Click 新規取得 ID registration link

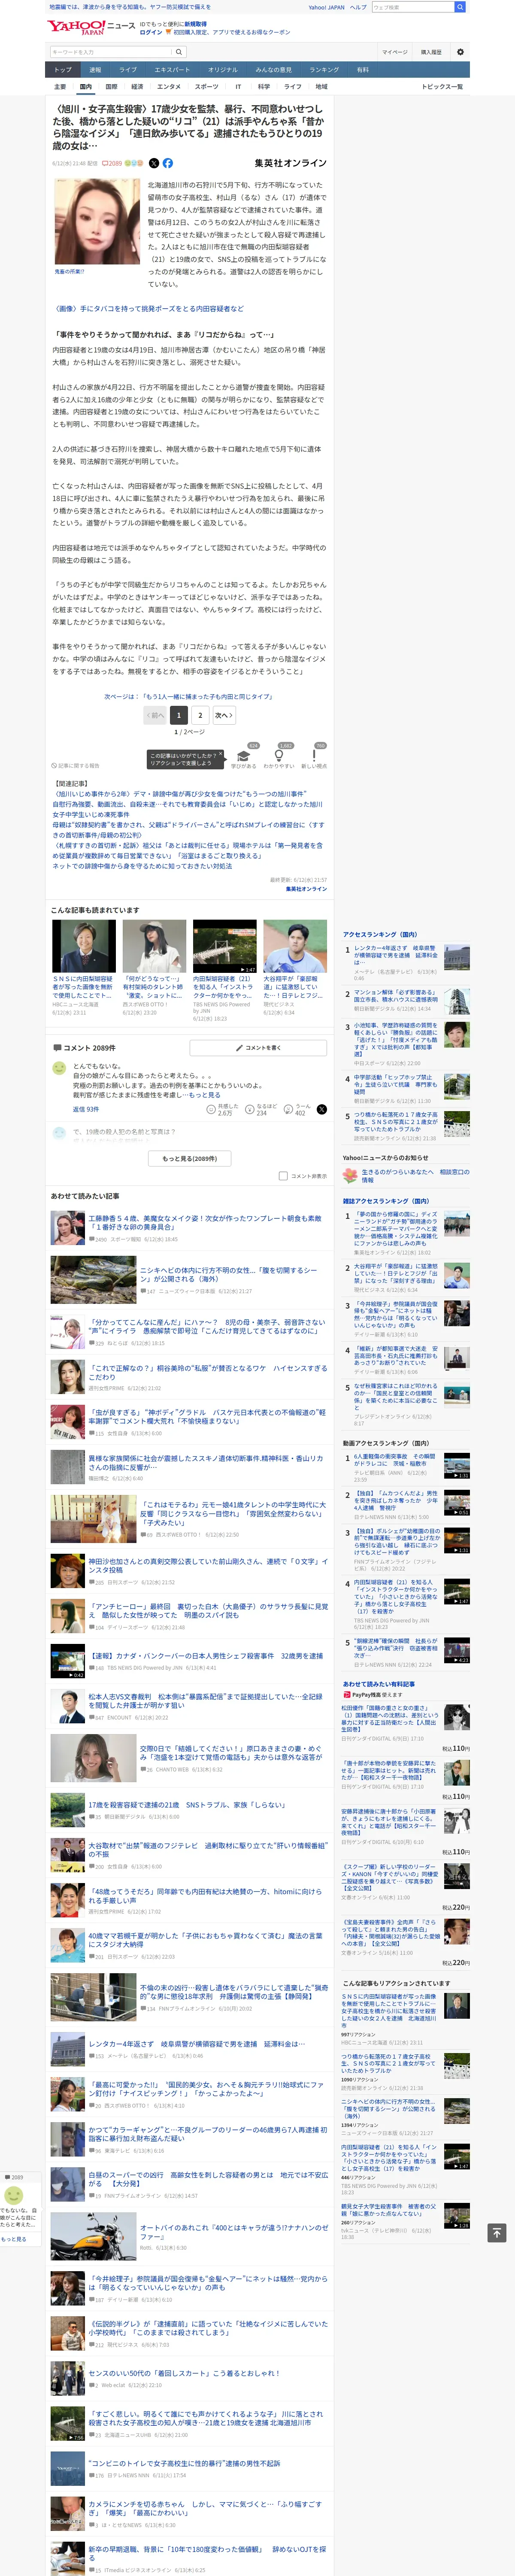pyautogui.click(x=195, y=24)
